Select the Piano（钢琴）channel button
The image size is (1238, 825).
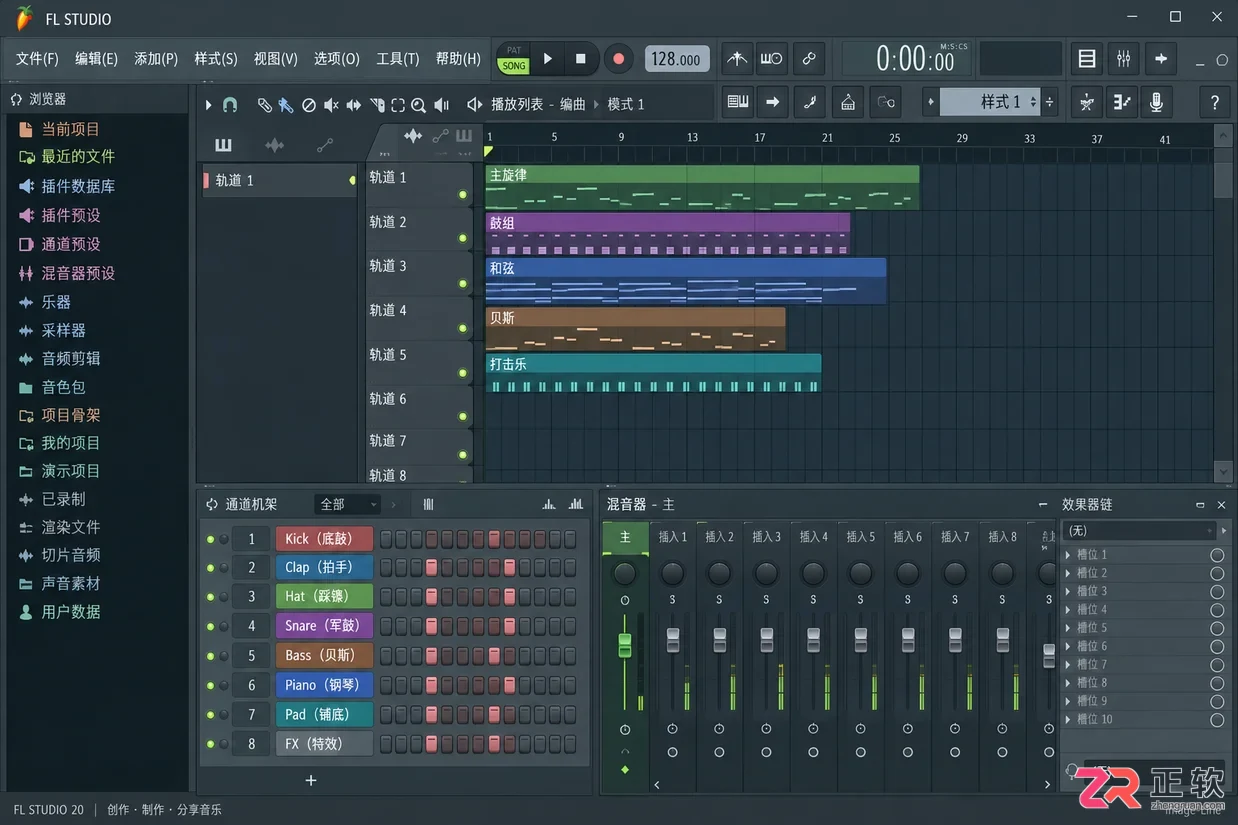pyautogui.click(x=324, y=685)
